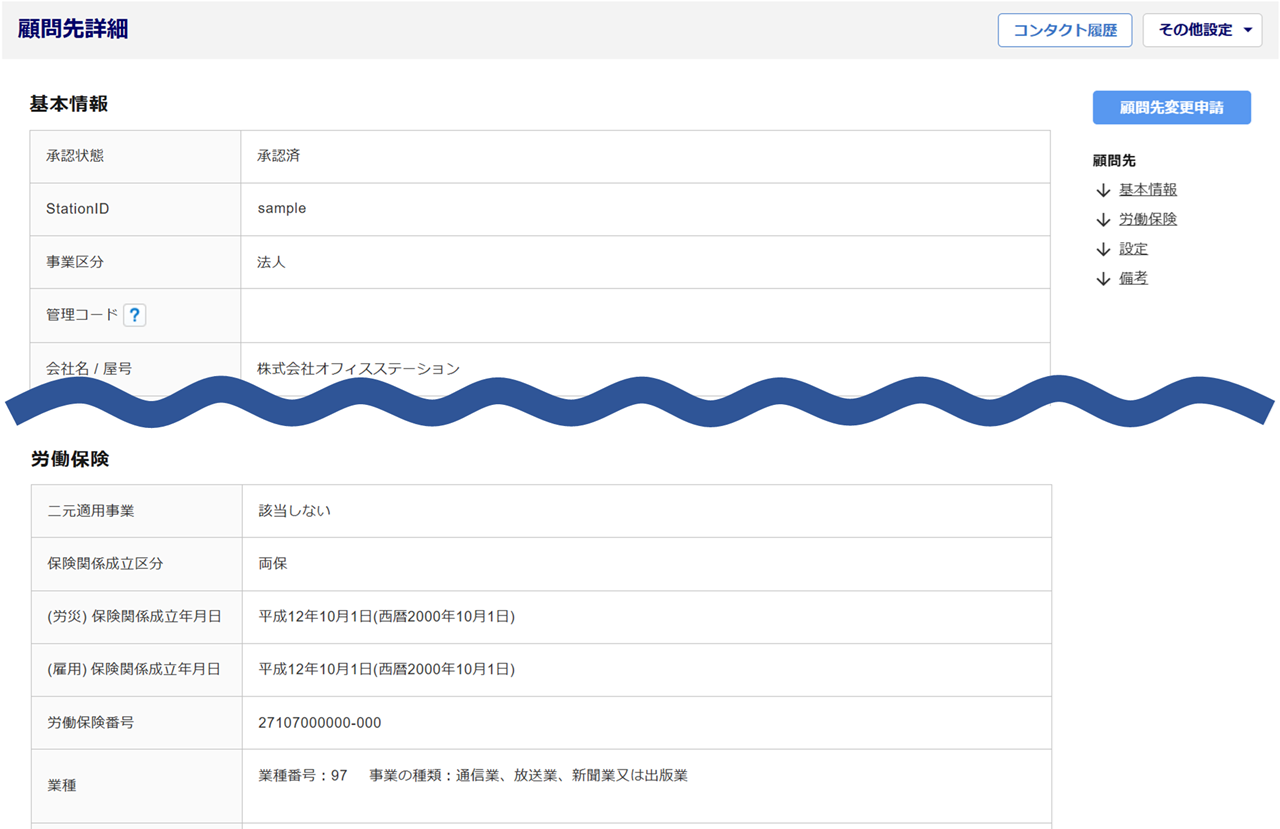Click the 顧問先変更申請 button
1280x829 pixels.
tap(1172, 108)
